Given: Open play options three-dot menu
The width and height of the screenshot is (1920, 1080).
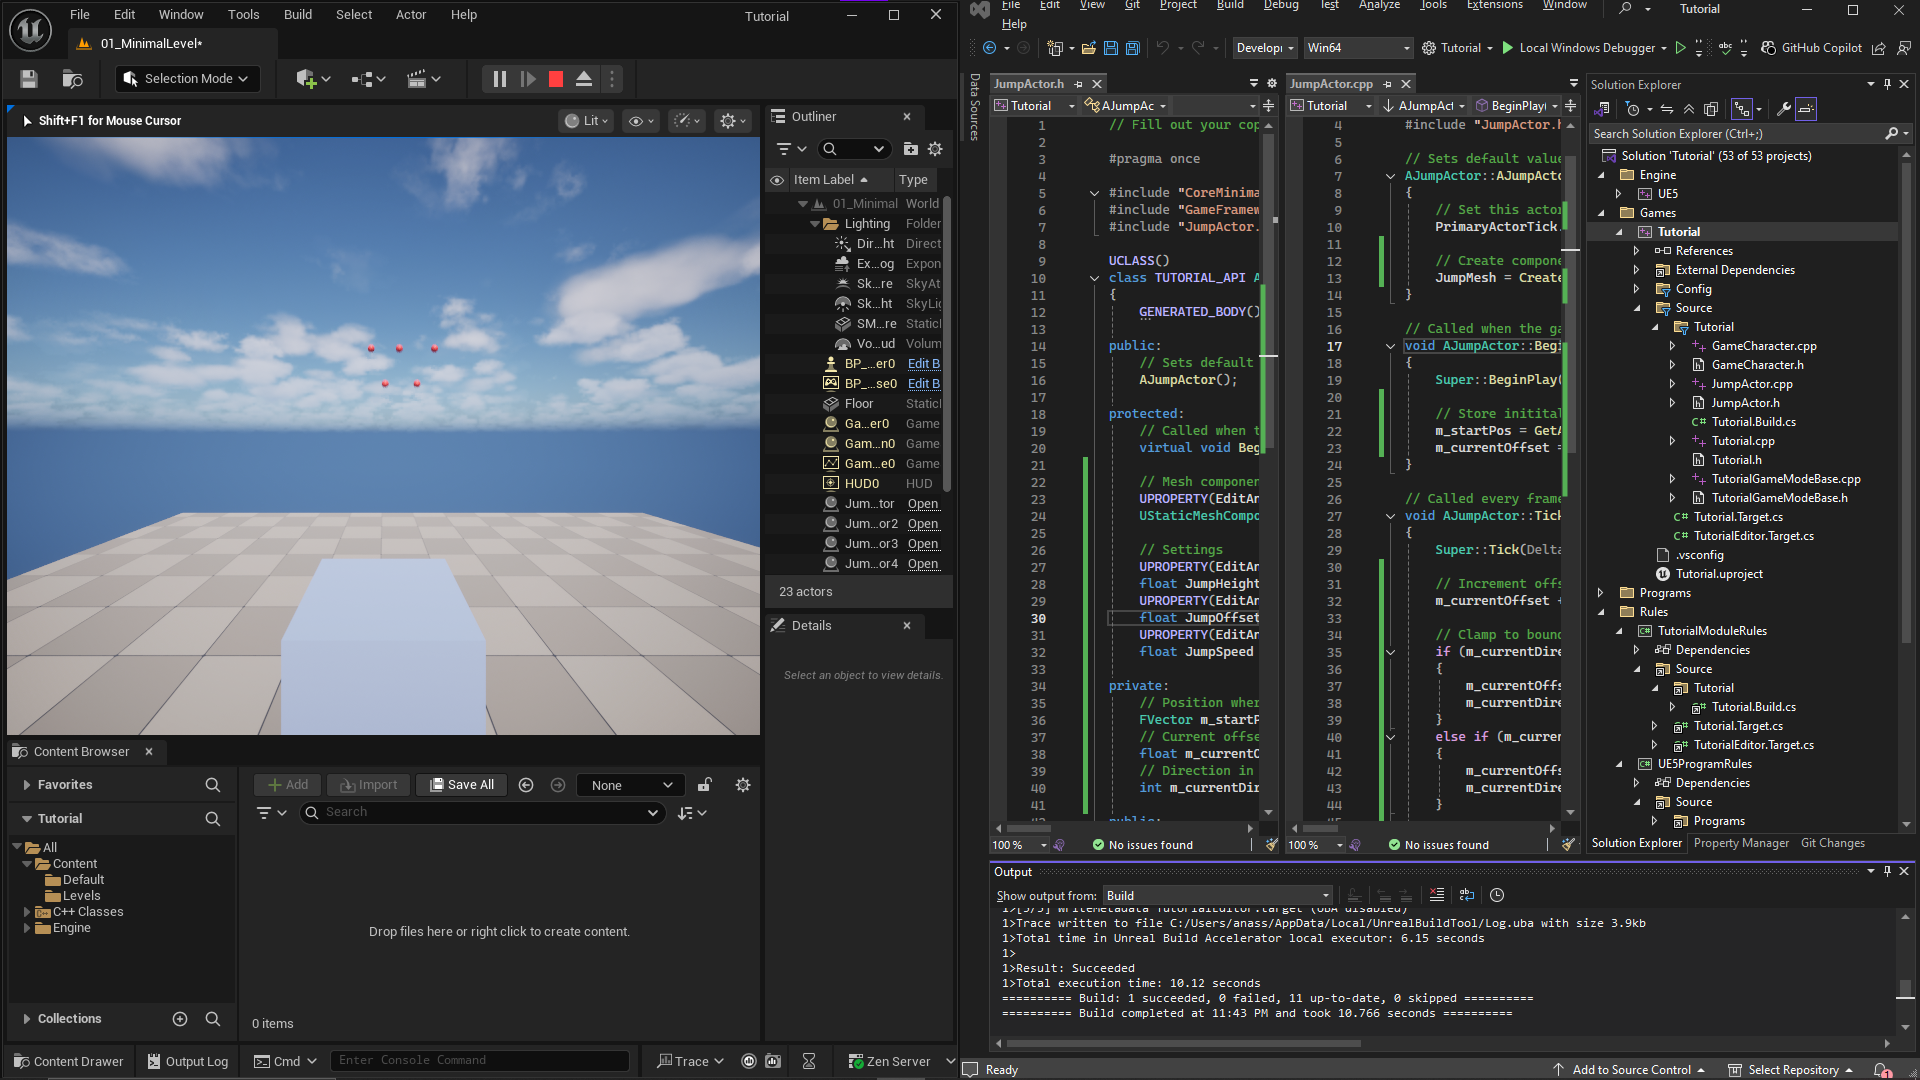Looking at the screenshot, I should click(612, 79).
